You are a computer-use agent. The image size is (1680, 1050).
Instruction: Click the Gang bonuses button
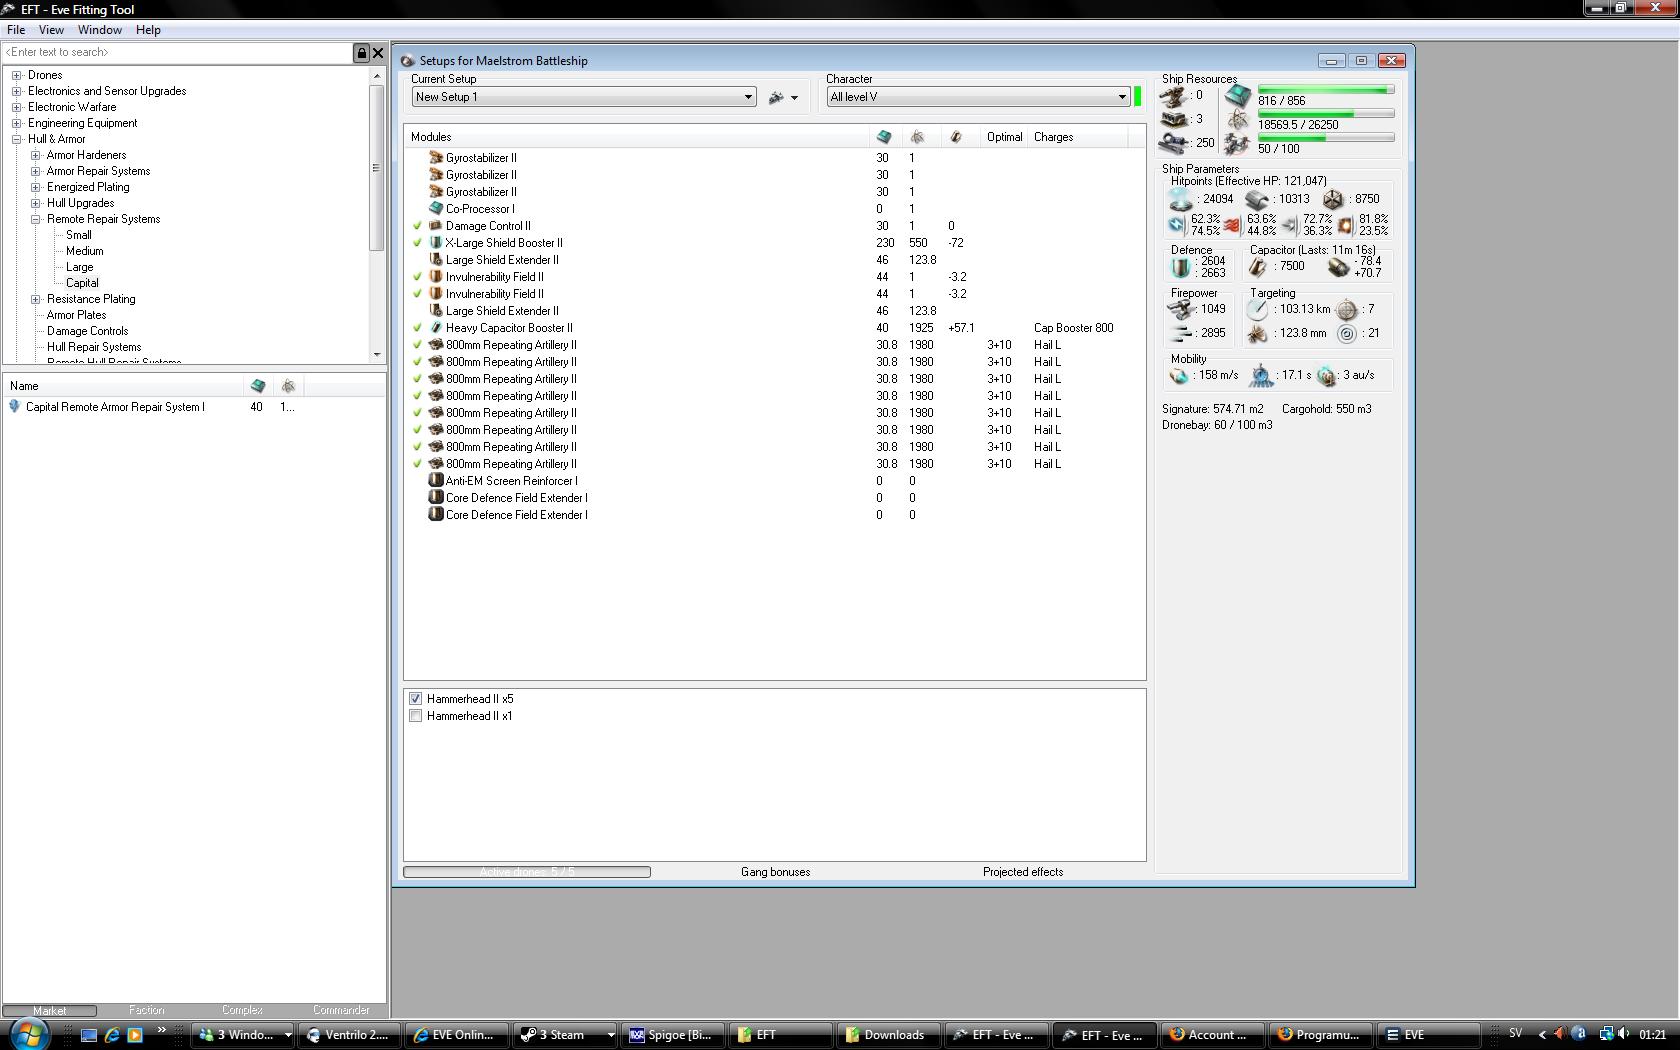pos(775,872)
